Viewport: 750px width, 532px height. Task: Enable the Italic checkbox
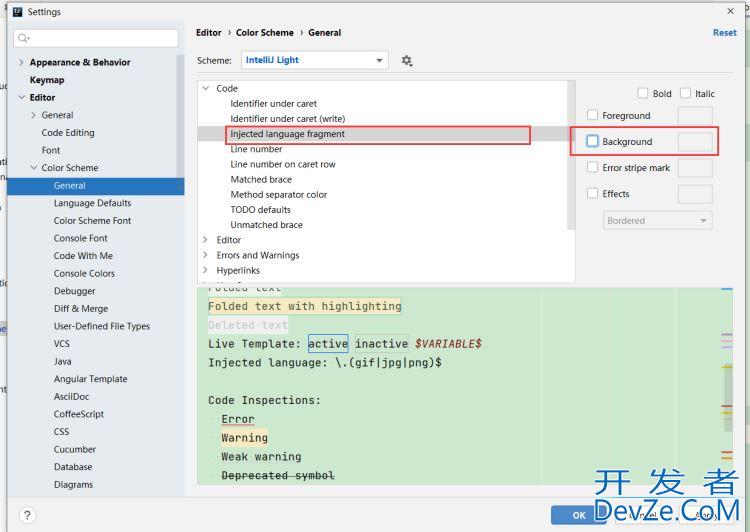click(x=685, y=93)
